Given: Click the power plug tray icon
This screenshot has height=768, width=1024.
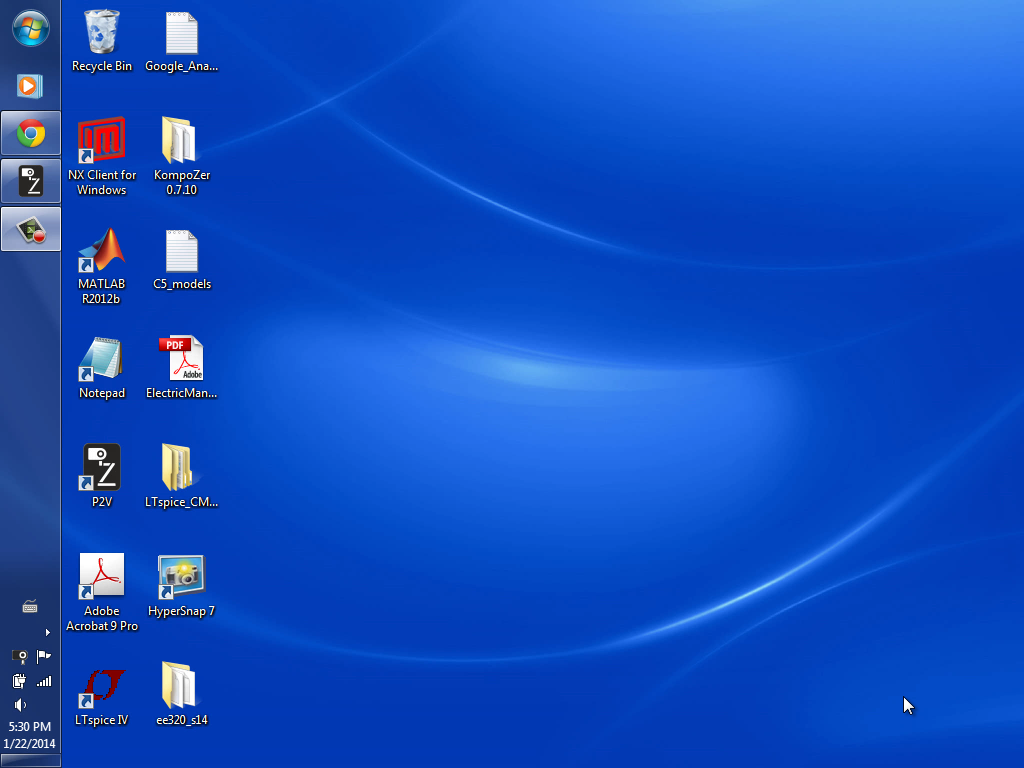Looking at the screenshot, I should [19, 681].
